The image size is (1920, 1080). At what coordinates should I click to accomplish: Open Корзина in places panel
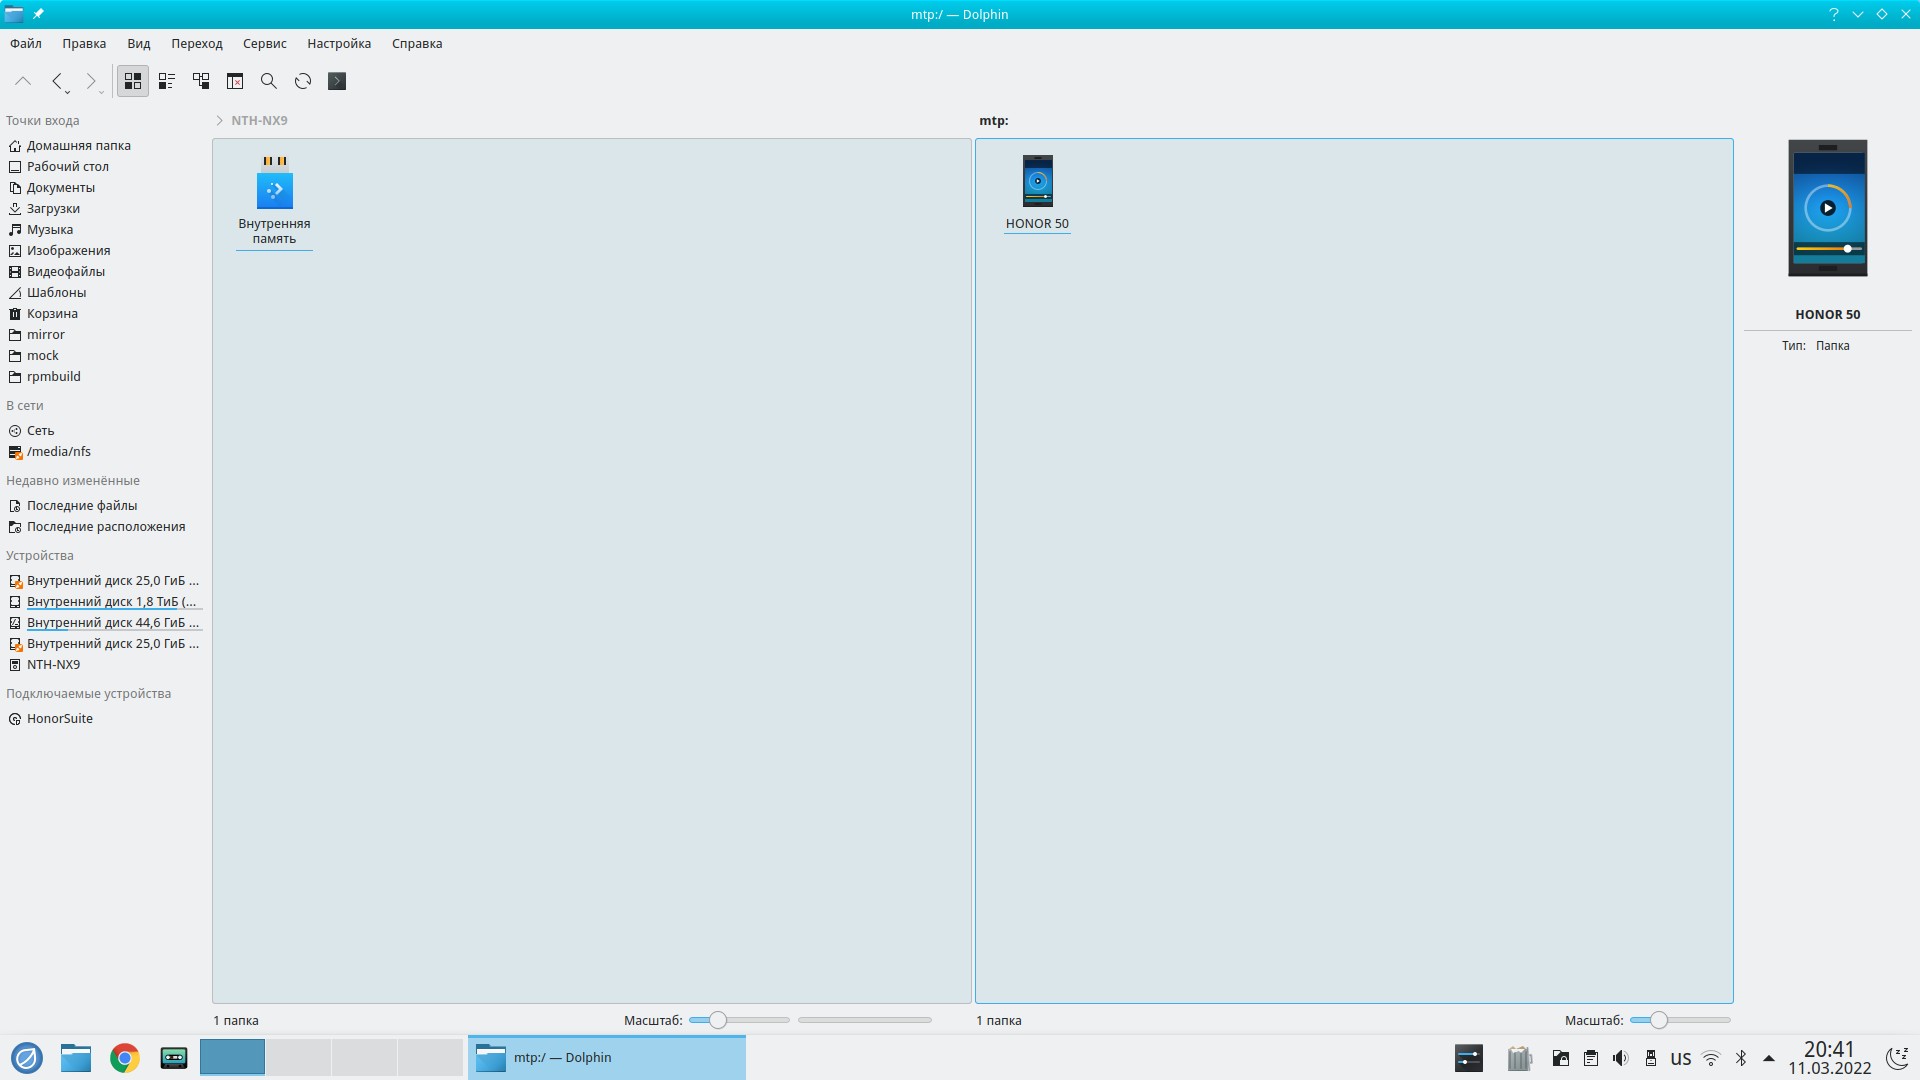(x=52, y=313)
